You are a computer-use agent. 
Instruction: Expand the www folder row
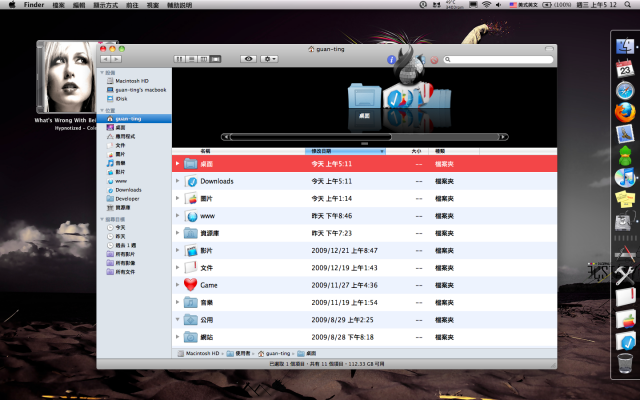[178, 216]
